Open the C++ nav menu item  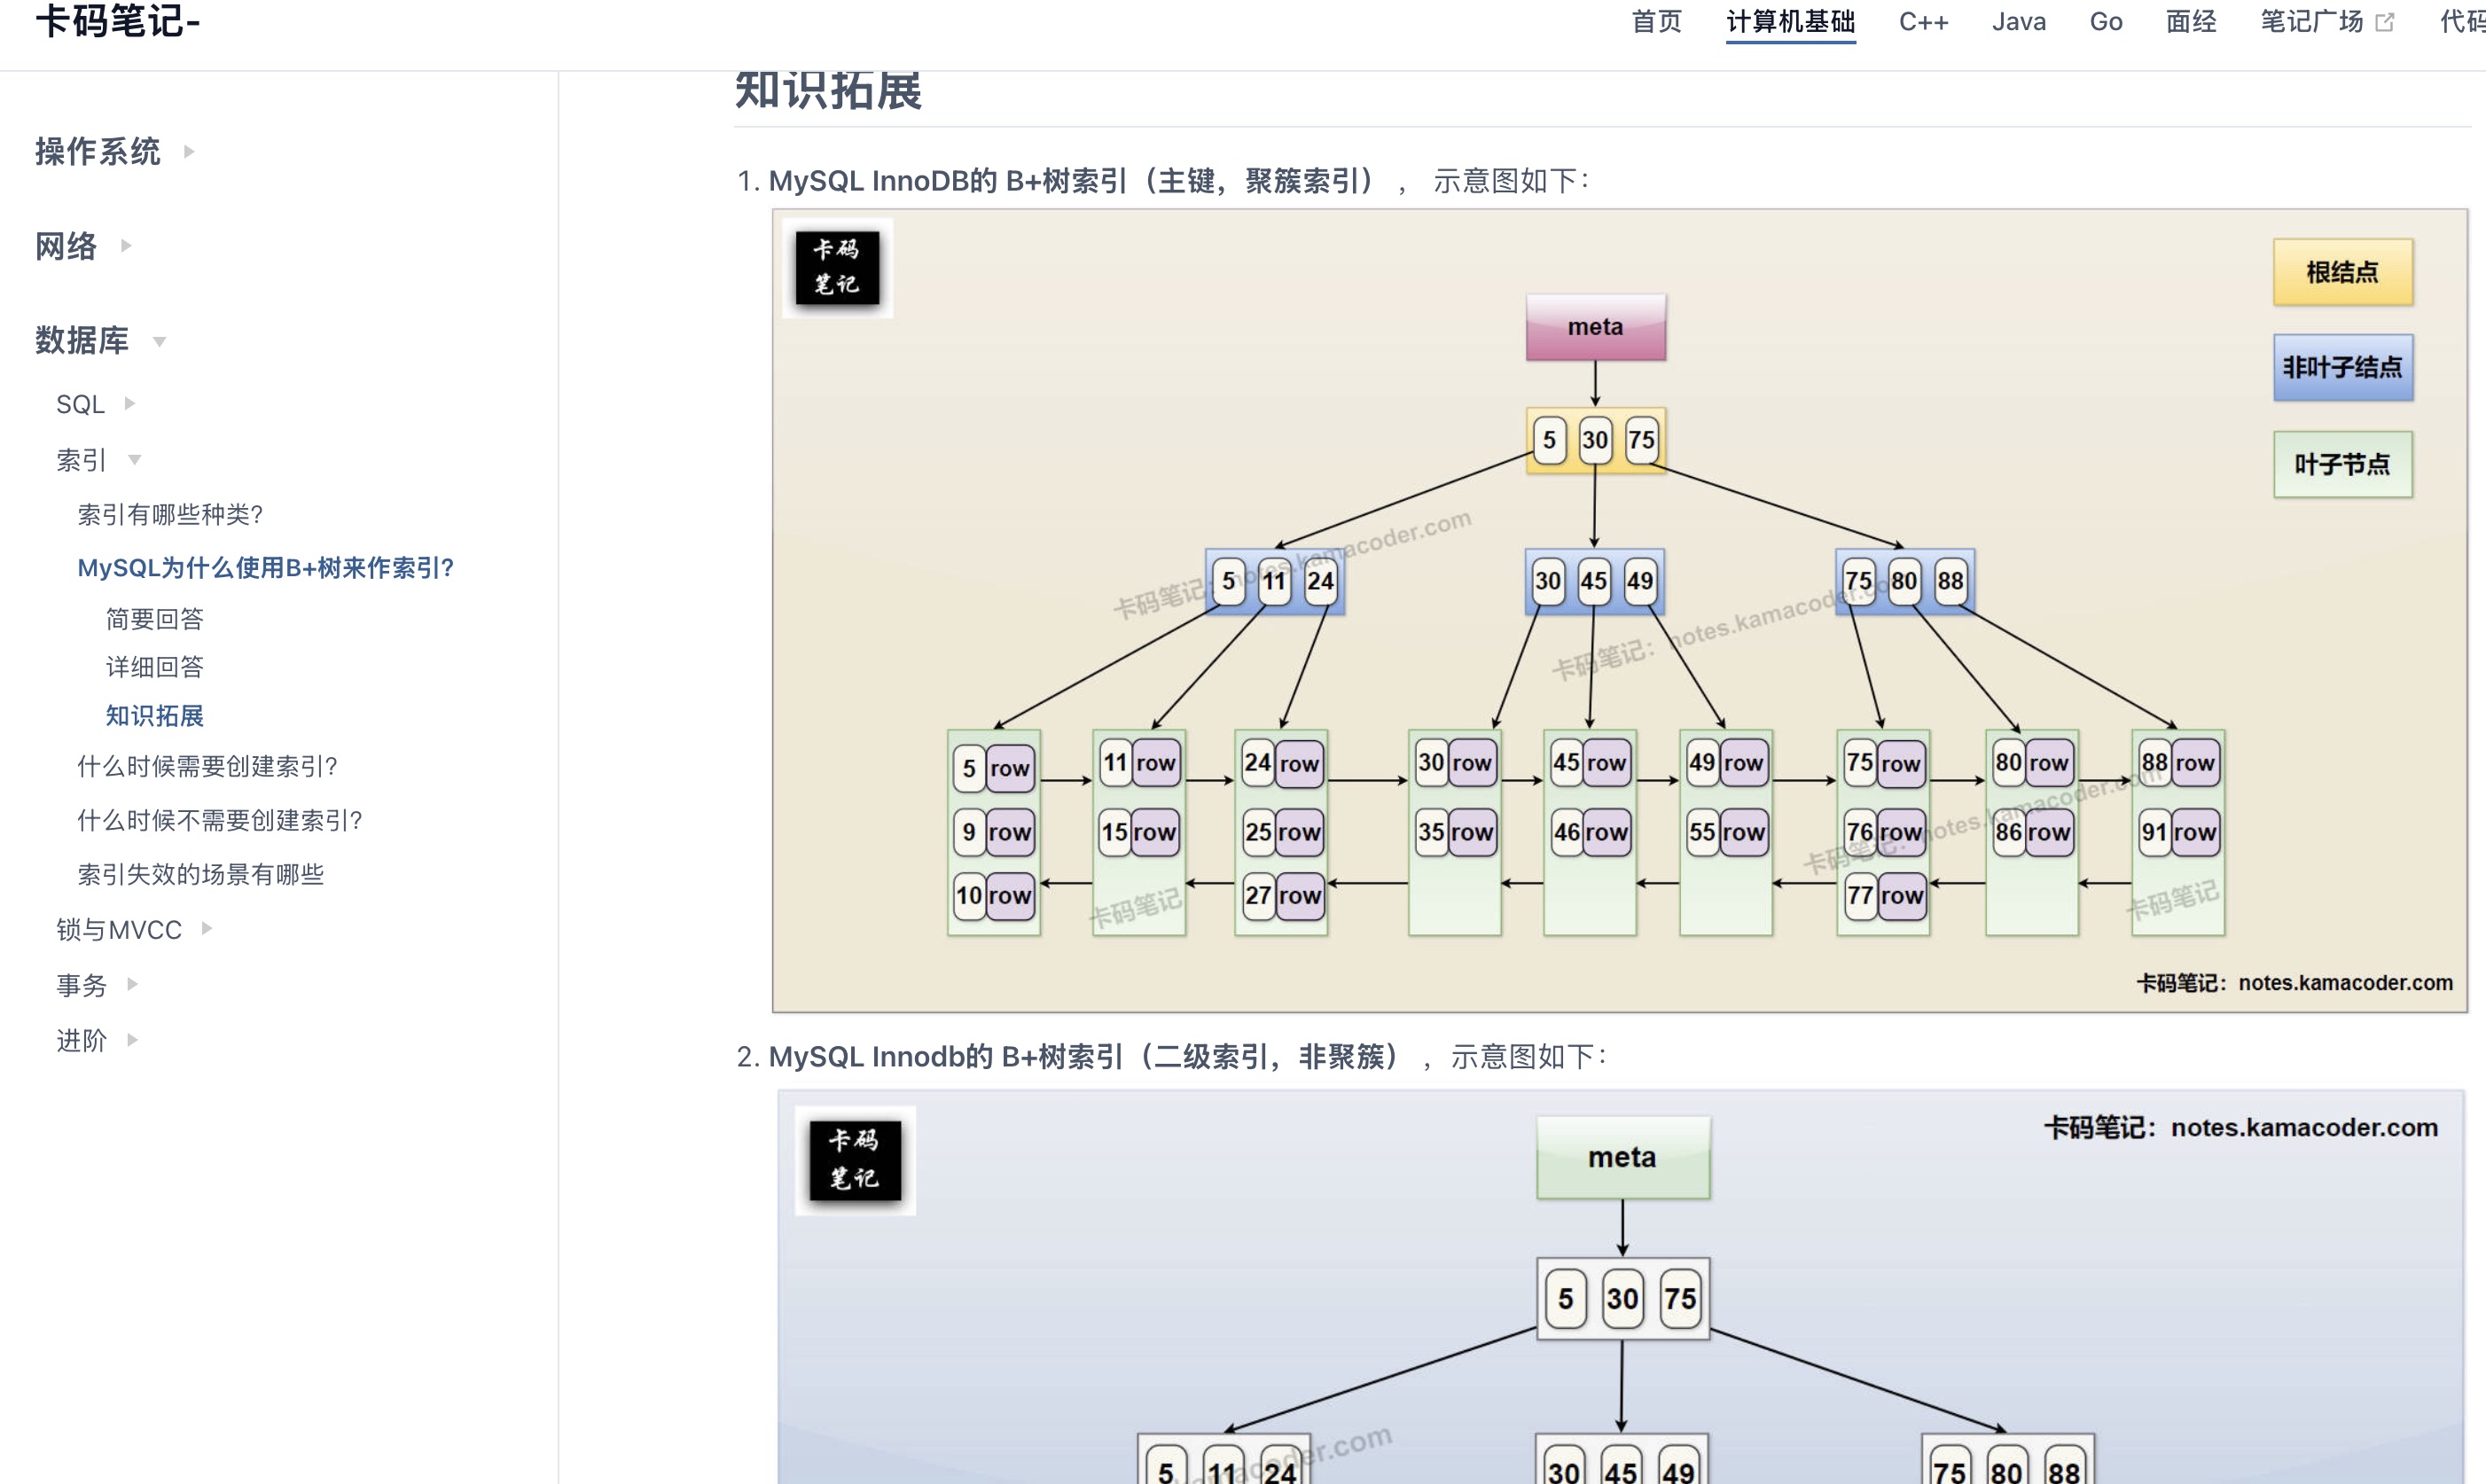1923,22
